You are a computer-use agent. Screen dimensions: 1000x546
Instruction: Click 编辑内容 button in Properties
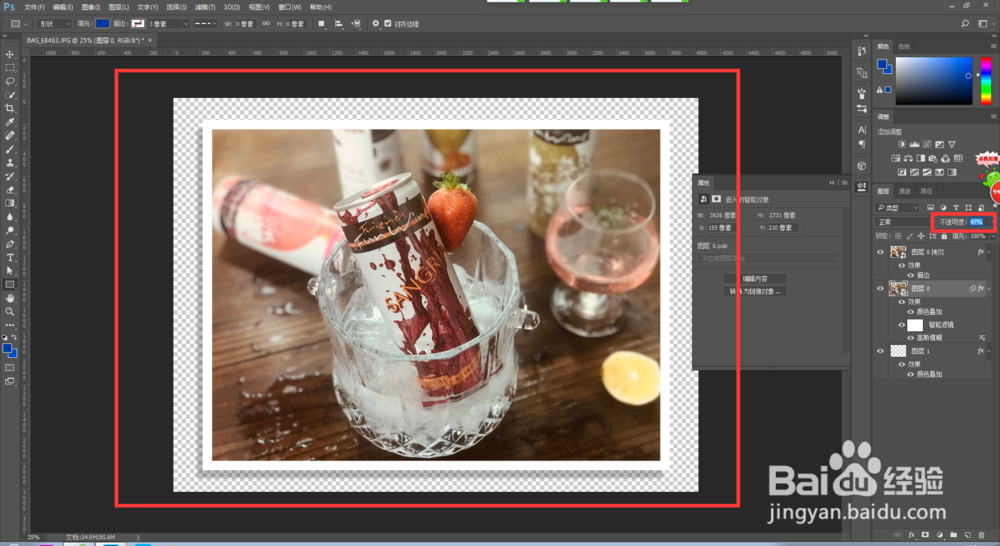click(x=755, y=279)
